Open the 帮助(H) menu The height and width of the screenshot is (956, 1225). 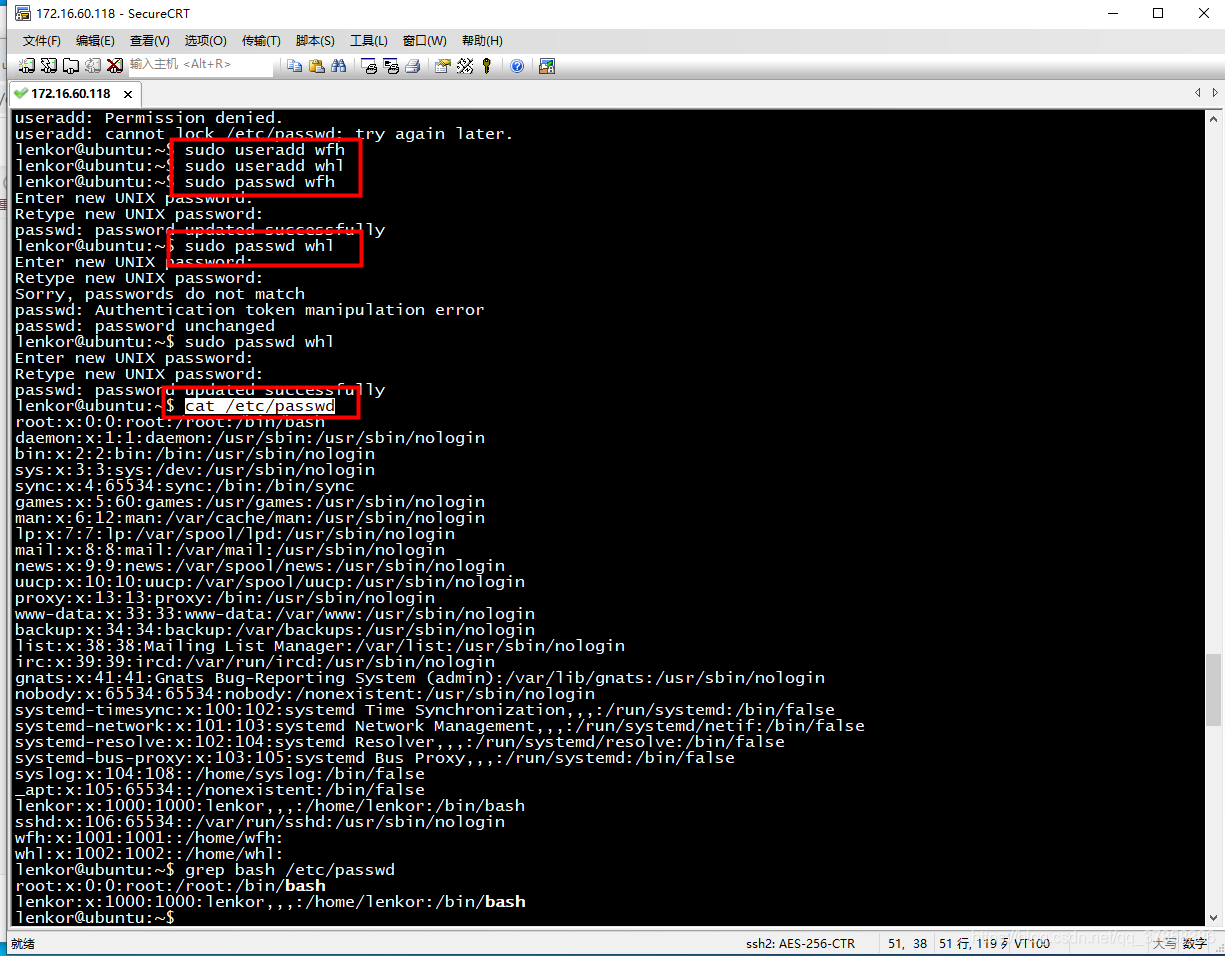(x=482, y=41)
